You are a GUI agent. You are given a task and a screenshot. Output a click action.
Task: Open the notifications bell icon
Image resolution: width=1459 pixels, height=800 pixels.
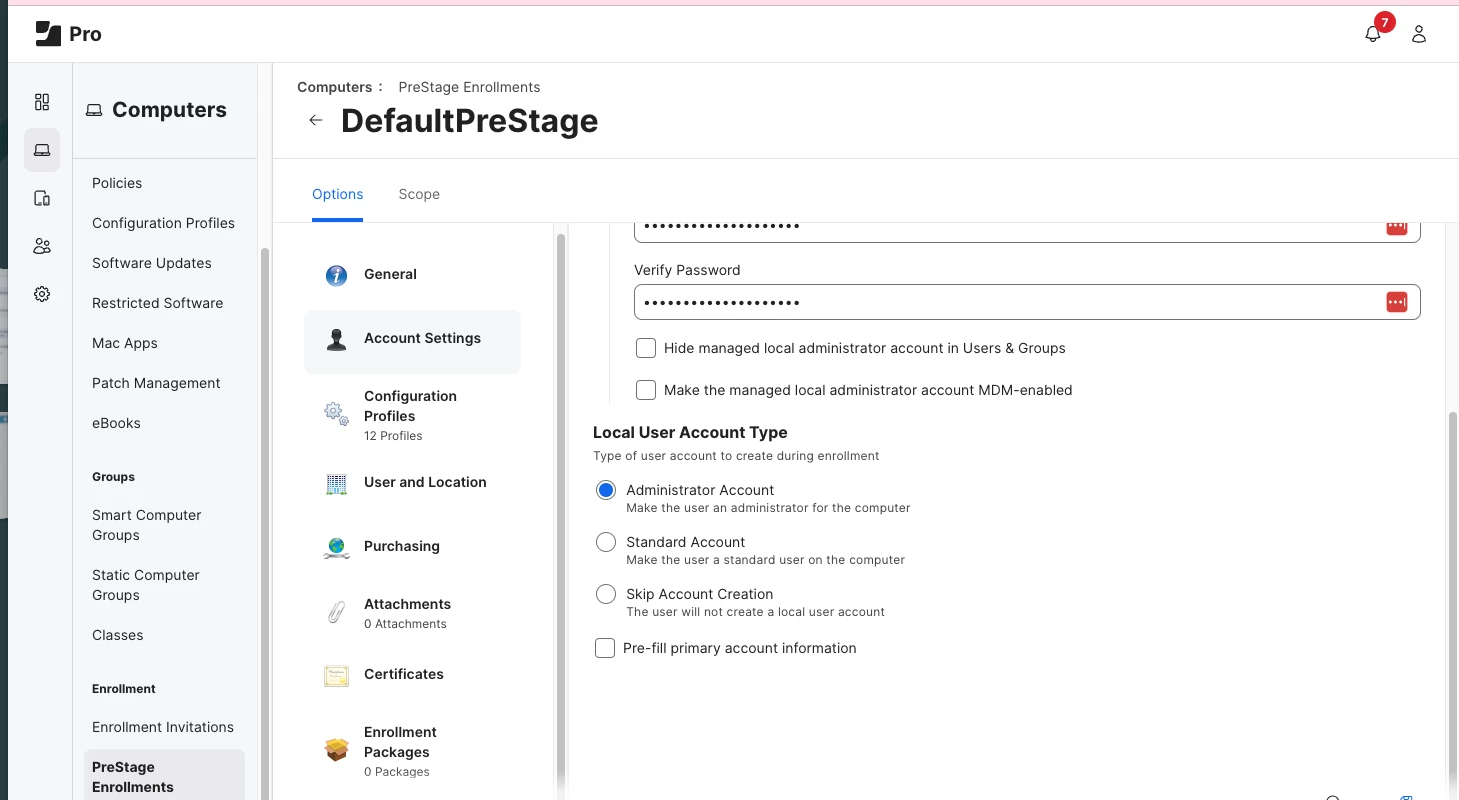point(1373,34)
